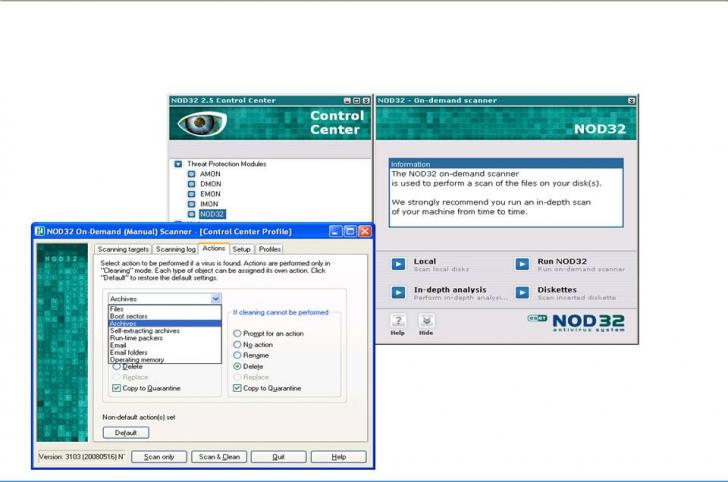
Task: Open the Archives object type dropdown
Action: click(x=216, y=299)
